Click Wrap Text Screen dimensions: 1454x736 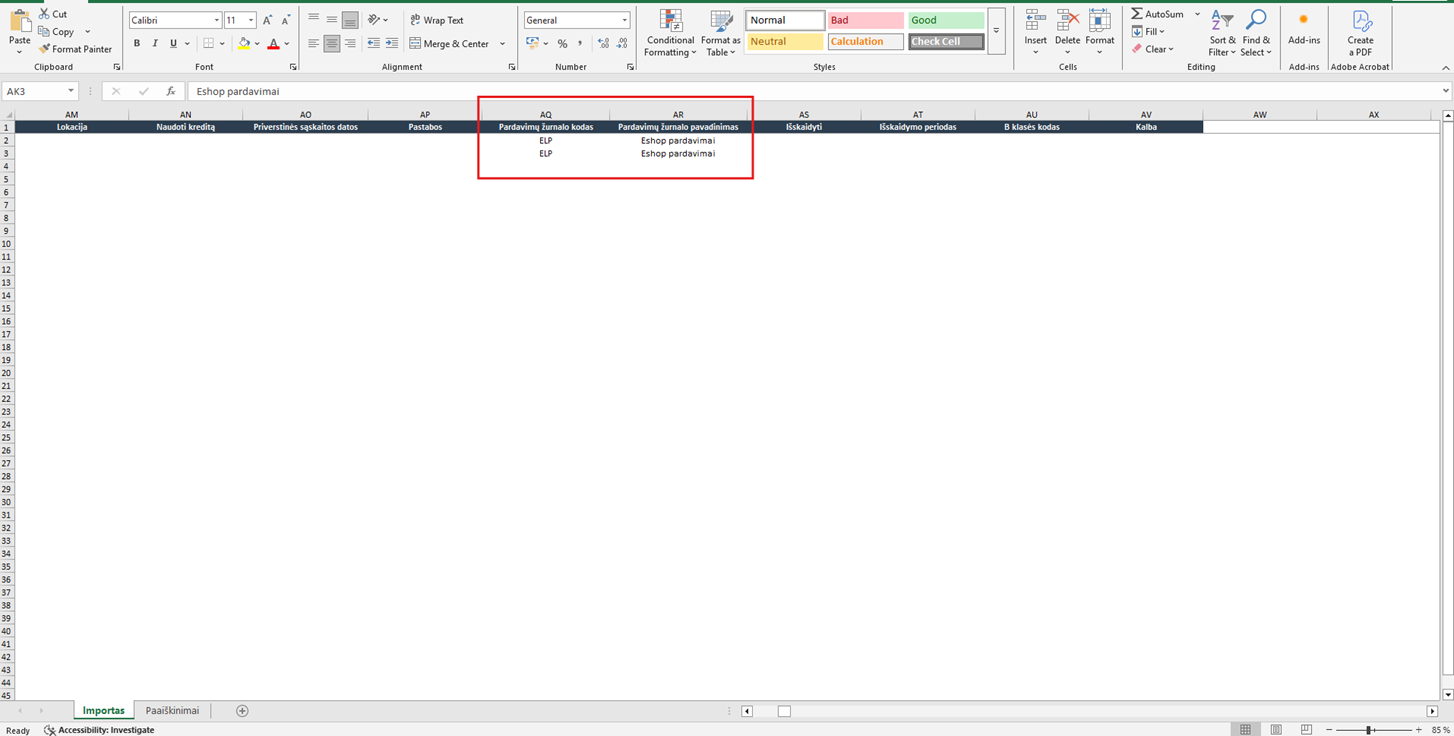pyautogui.click(x=437, y=20)
